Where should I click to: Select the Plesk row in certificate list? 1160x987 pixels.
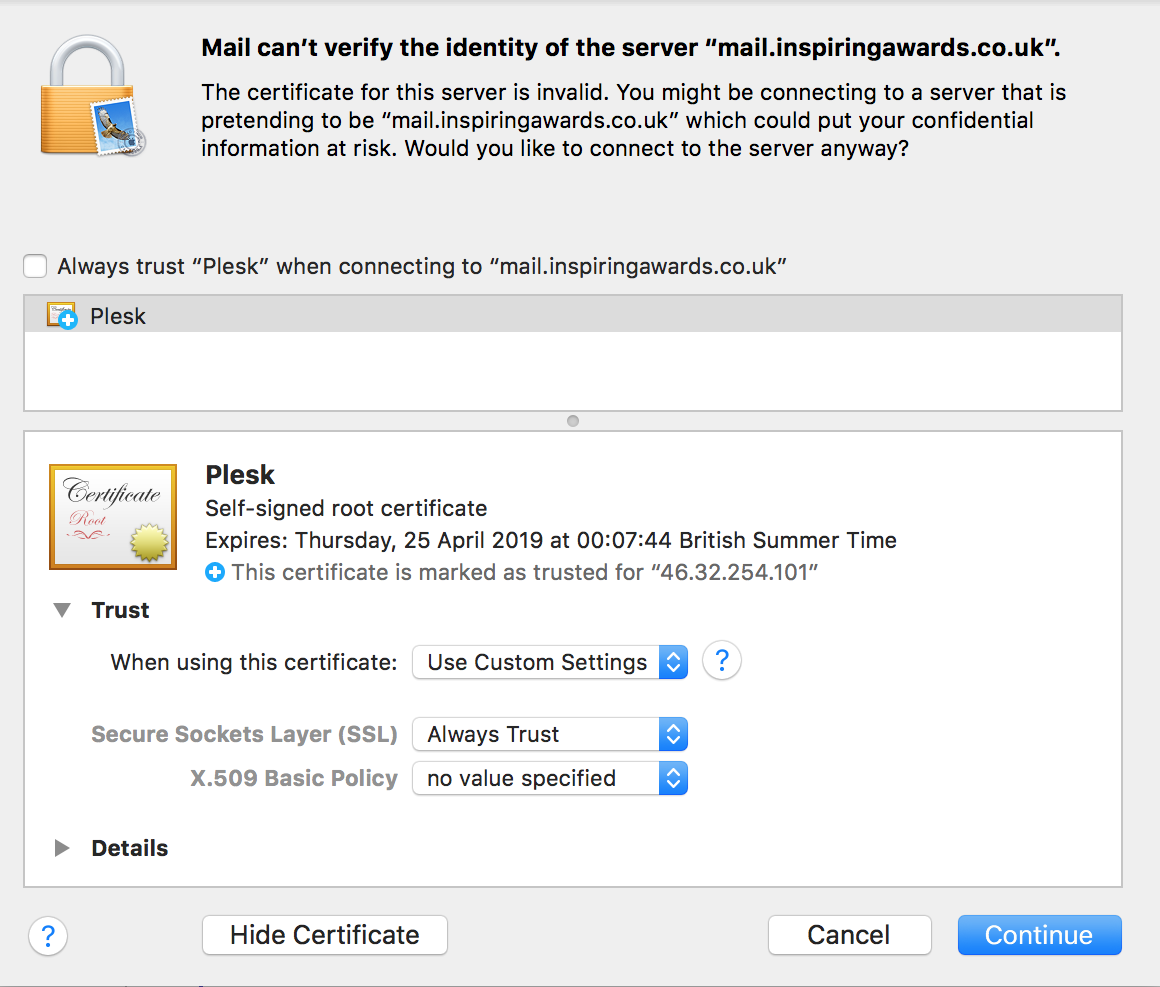coord(573,316)
